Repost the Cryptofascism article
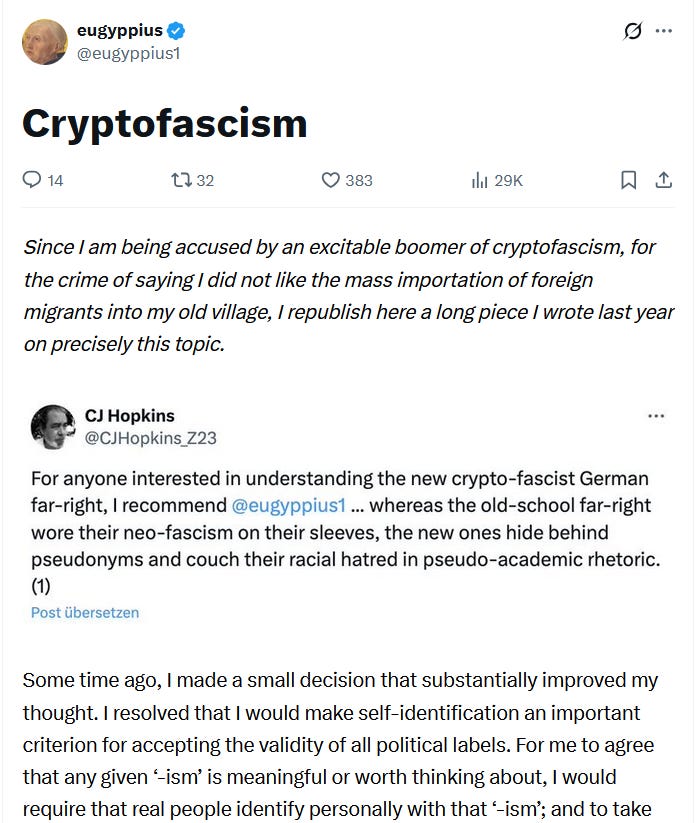The image size is (695, 823). [182, 180]
